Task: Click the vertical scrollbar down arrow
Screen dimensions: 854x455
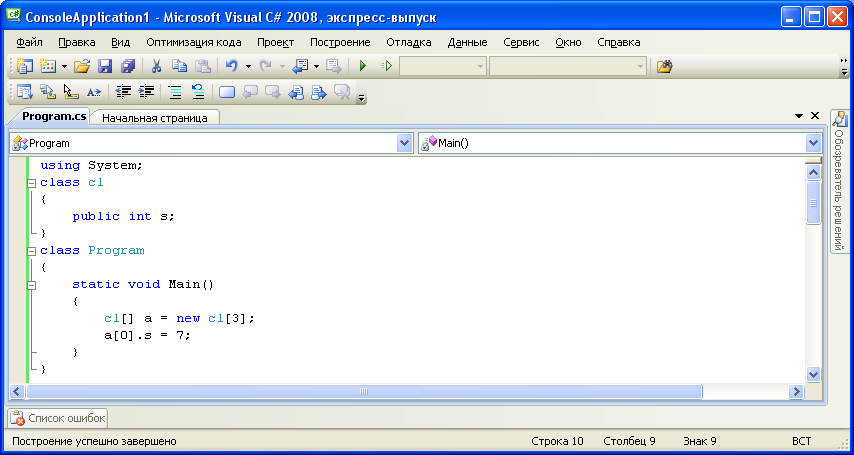Action: (x=813, y=374)
